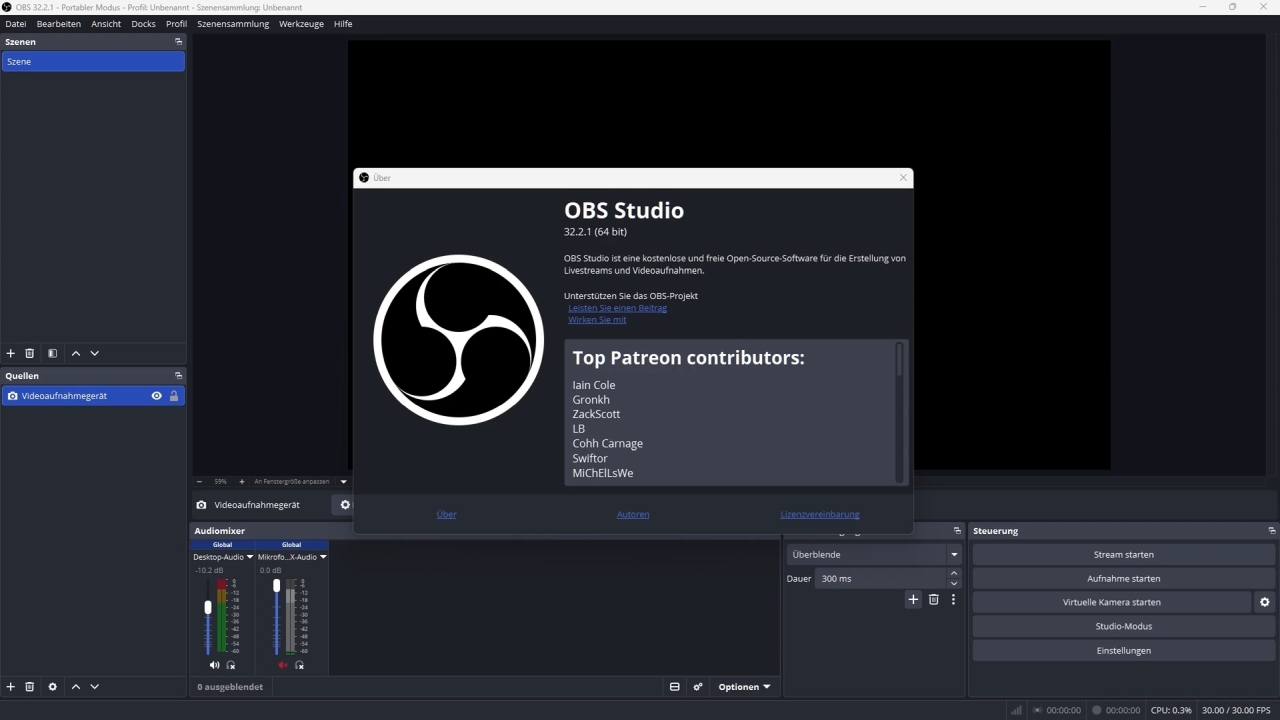Click Aufnahme starten button
This screenshot has height=720, width=1280.
[x=1124, y=578]
